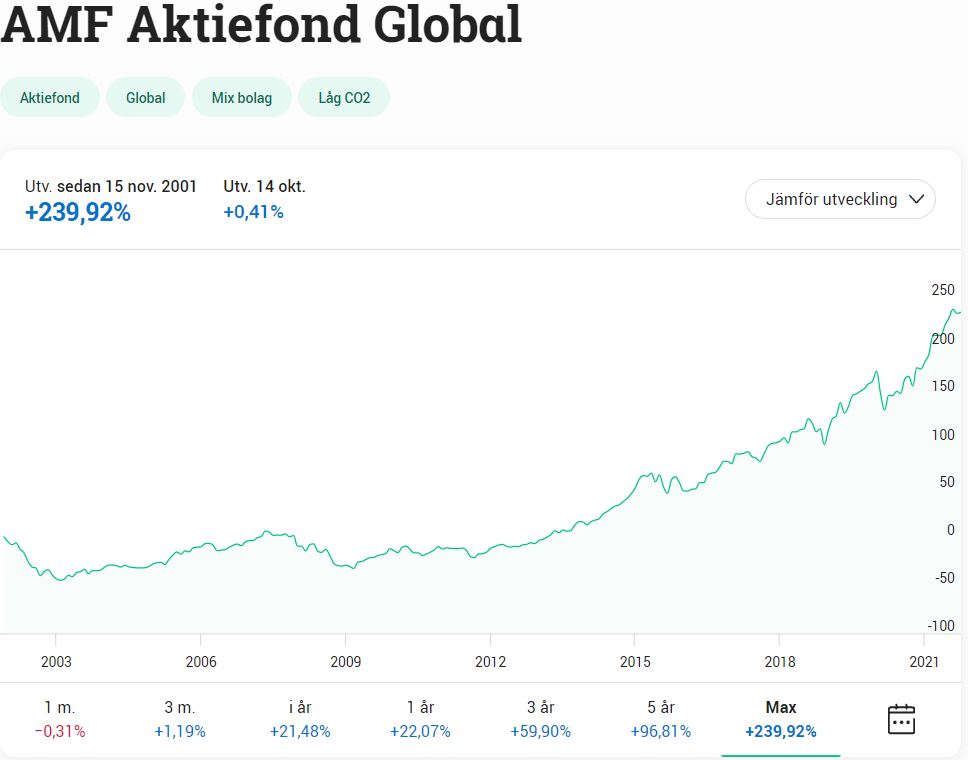Screen dimensions: 968x760
Task: Select the 1 år performance tab
Action: [x=420, y=719]
